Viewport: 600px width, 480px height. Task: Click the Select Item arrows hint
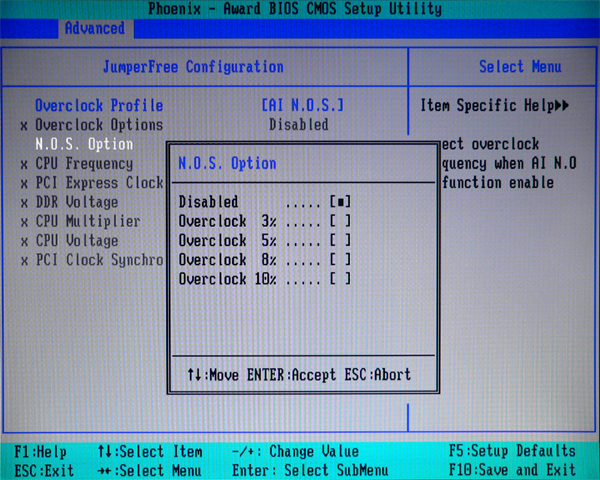click(150, 452)
